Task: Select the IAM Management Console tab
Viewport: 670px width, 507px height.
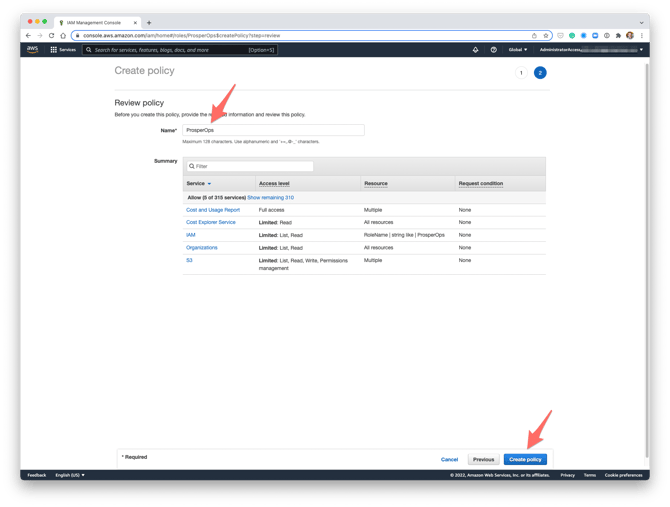Action: tap(97, 22)
